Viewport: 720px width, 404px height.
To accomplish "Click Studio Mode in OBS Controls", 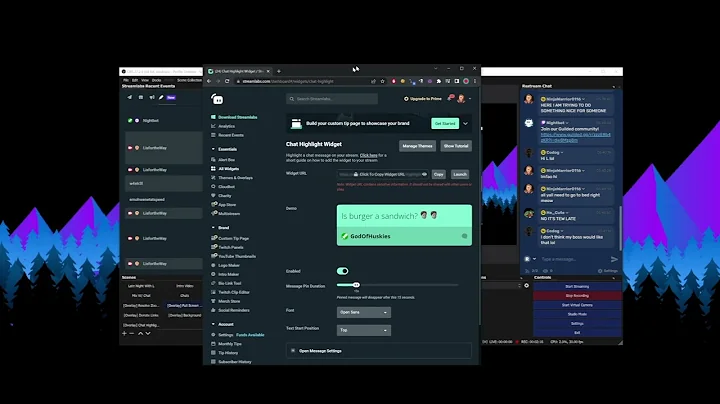I will click(x=577, y=314).
